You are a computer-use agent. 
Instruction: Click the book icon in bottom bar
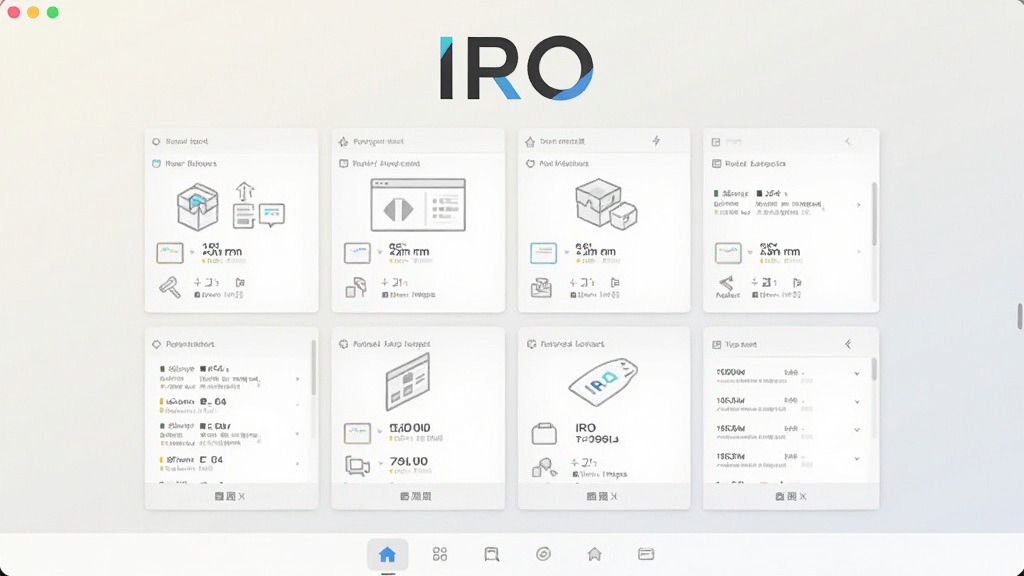point(492,554)
